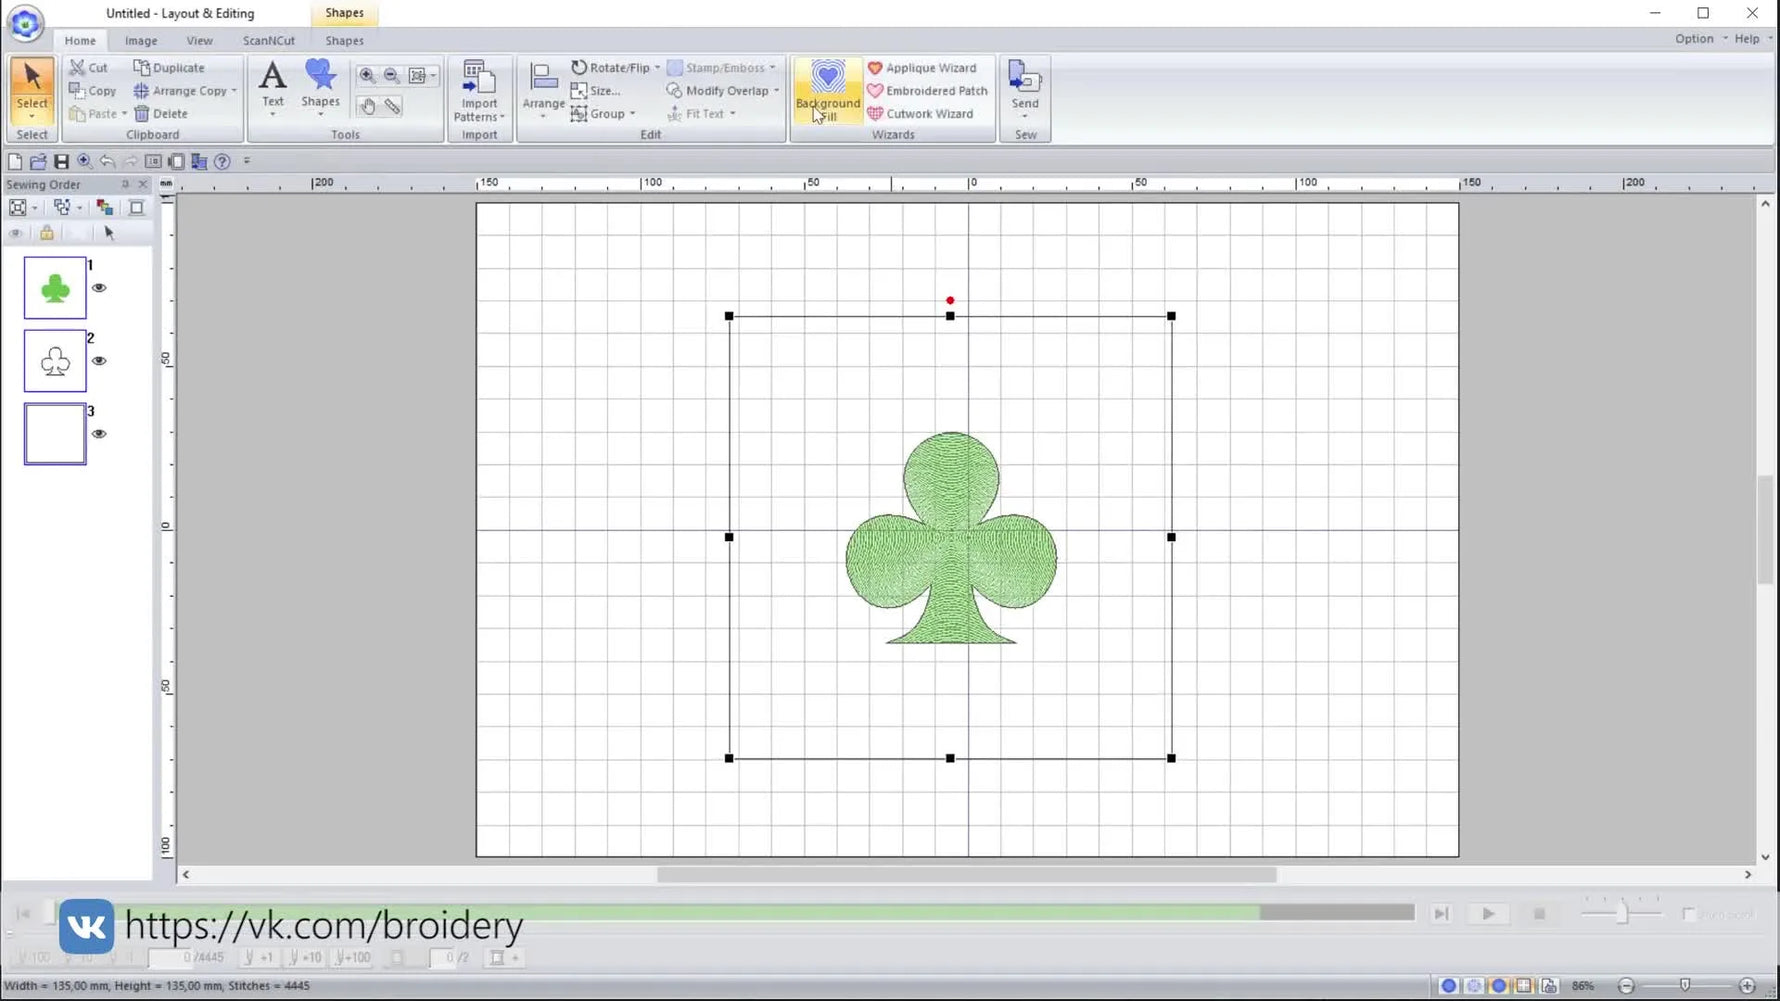Open Import Patterns
This screenshot has width=1780, height=1001.
point(479,91)
